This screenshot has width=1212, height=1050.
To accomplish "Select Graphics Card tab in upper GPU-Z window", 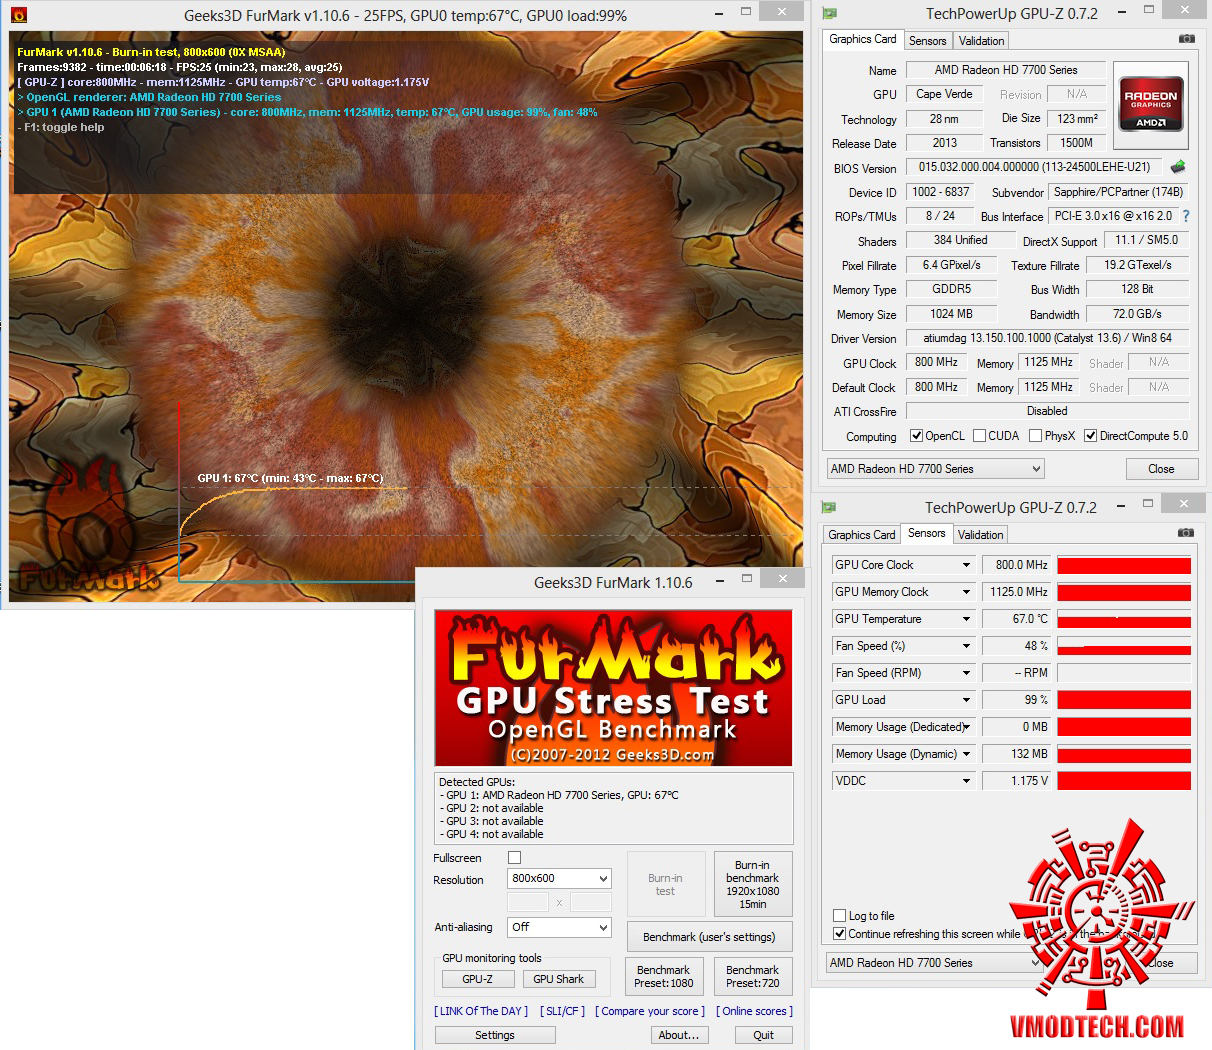I will (x=863, y=39).
